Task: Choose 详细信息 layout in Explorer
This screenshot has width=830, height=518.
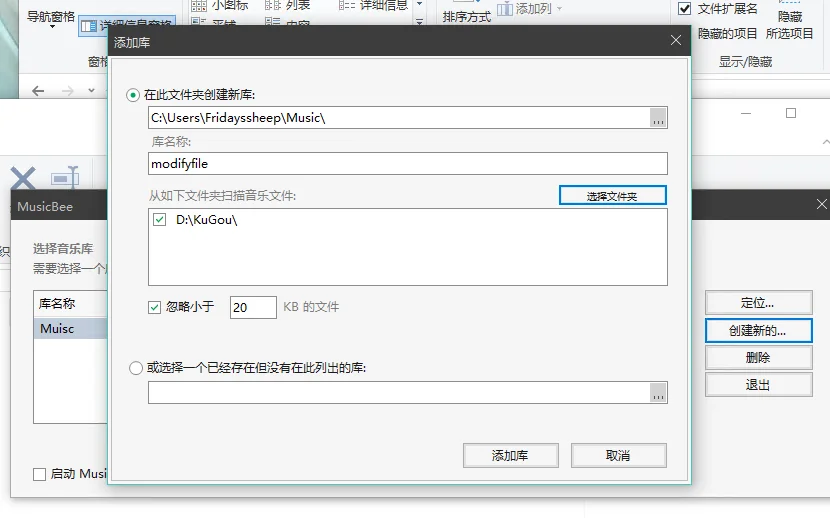Action: pos(374,5)
